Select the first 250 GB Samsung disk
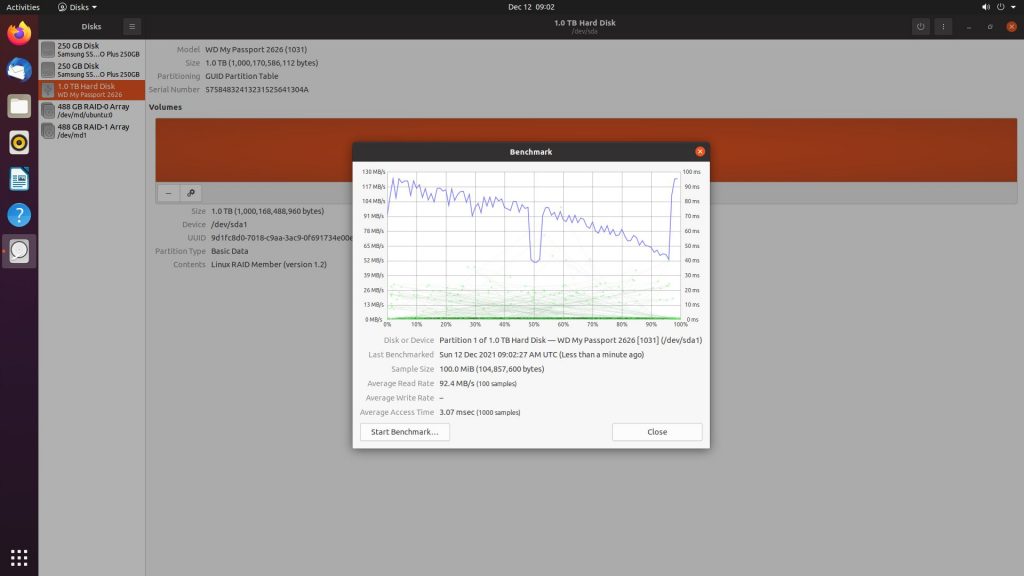 tap(92, 50)
